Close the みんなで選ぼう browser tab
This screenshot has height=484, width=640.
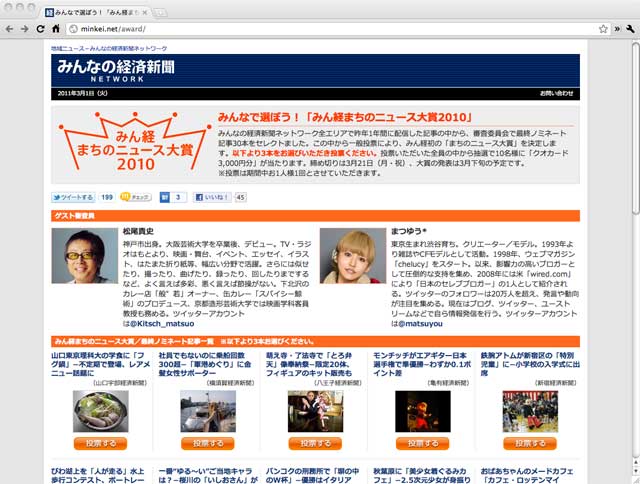click(x=144, y=13)
